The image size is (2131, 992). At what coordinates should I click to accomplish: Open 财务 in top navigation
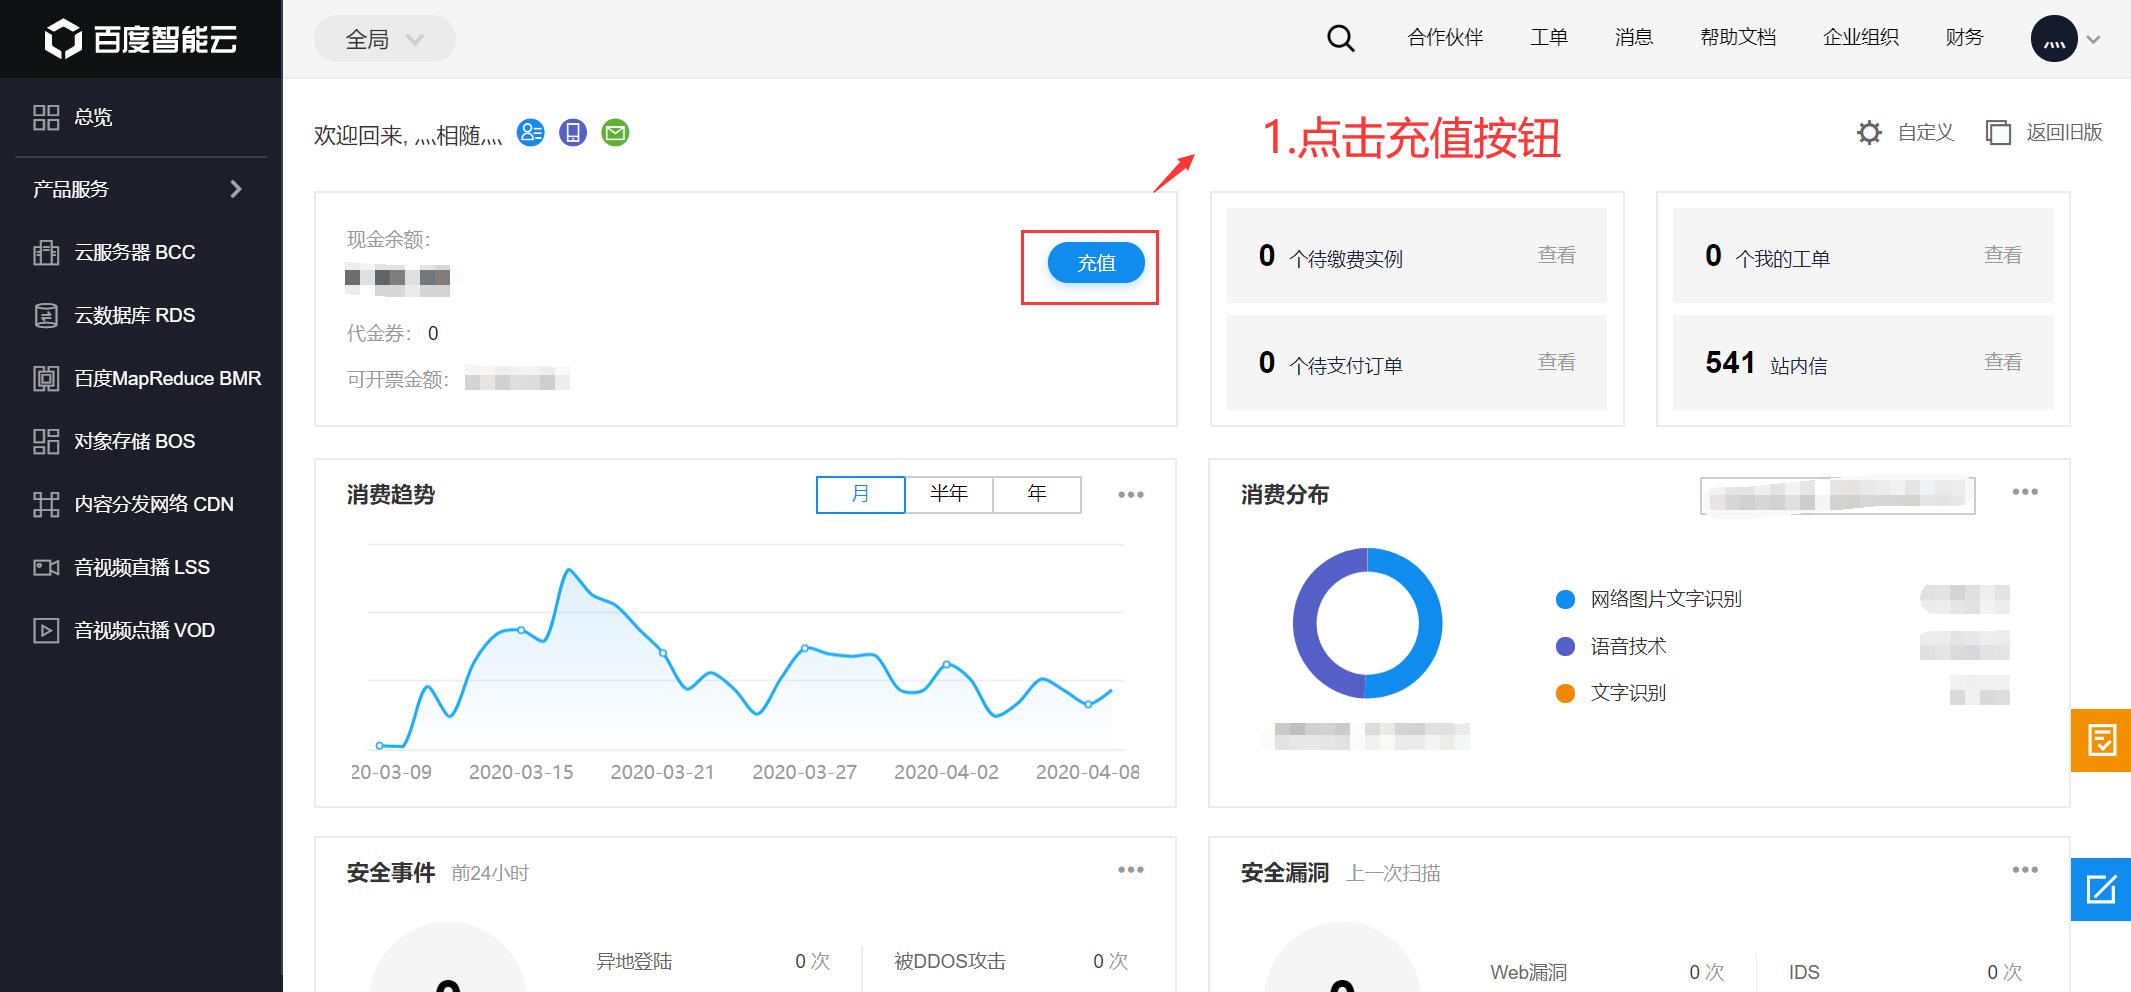[1964, 38]
